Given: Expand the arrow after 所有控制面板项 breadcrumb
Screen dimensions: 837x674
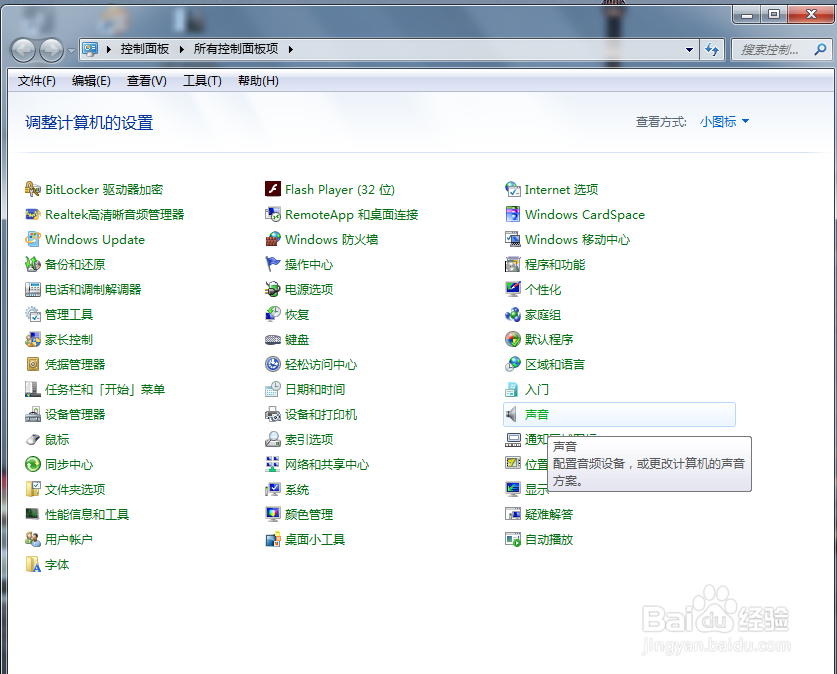Looking at the screenshot, I should (291, 49).
